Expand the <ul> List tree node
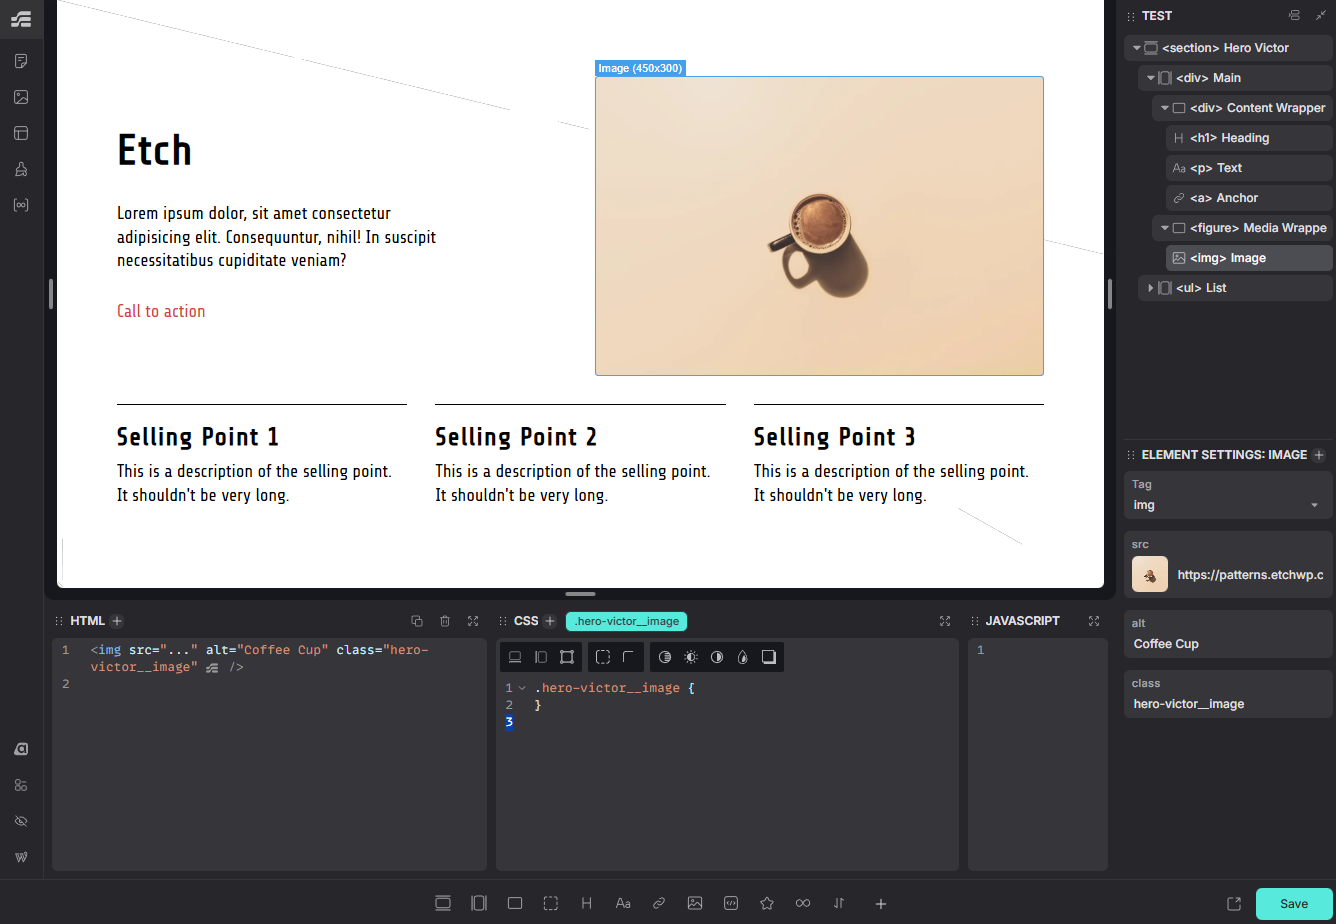Screen dimensions: 1336x924 click(x=1150, y=288)
